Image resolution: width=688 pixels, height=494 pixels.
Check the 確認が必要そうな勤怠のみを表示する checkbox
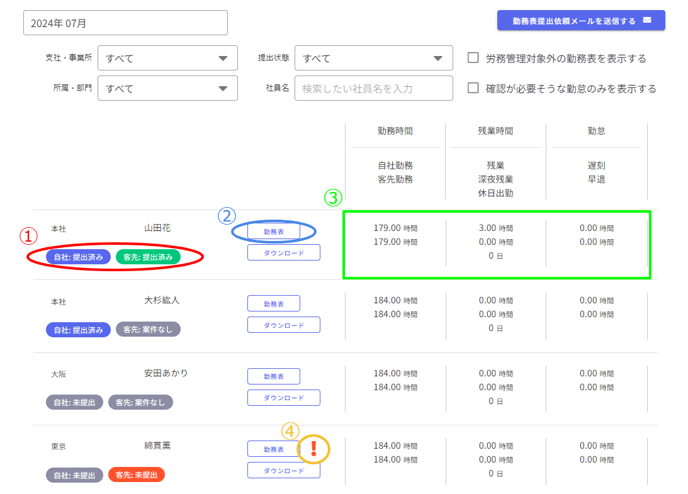tap(474, 88)
